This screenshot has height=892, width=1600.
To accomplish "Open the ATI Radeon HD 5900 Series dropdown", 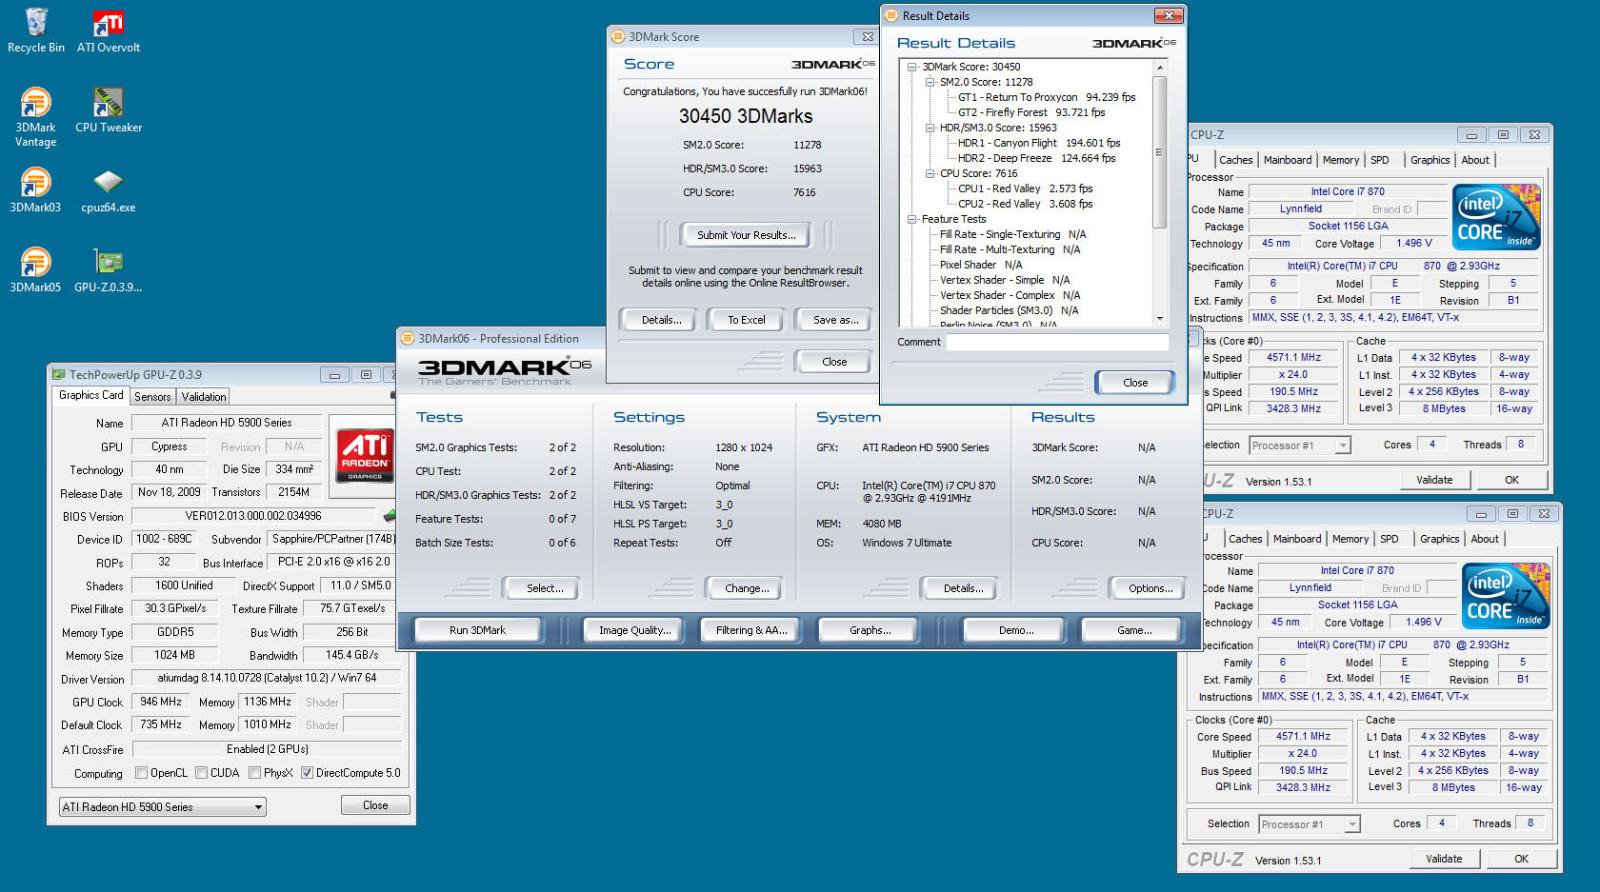I will (x=163, y=807).
